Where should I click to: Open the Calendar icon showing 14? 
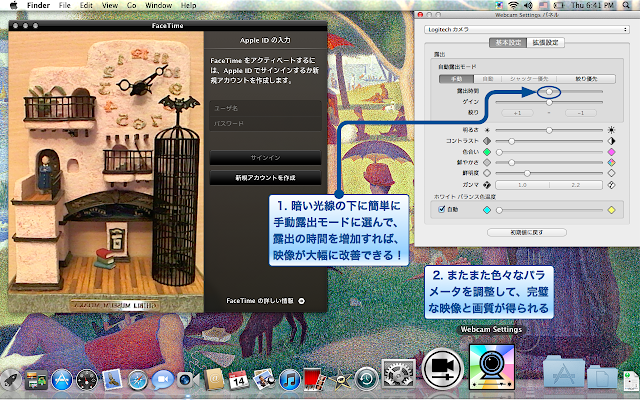(x=239, y=380)
